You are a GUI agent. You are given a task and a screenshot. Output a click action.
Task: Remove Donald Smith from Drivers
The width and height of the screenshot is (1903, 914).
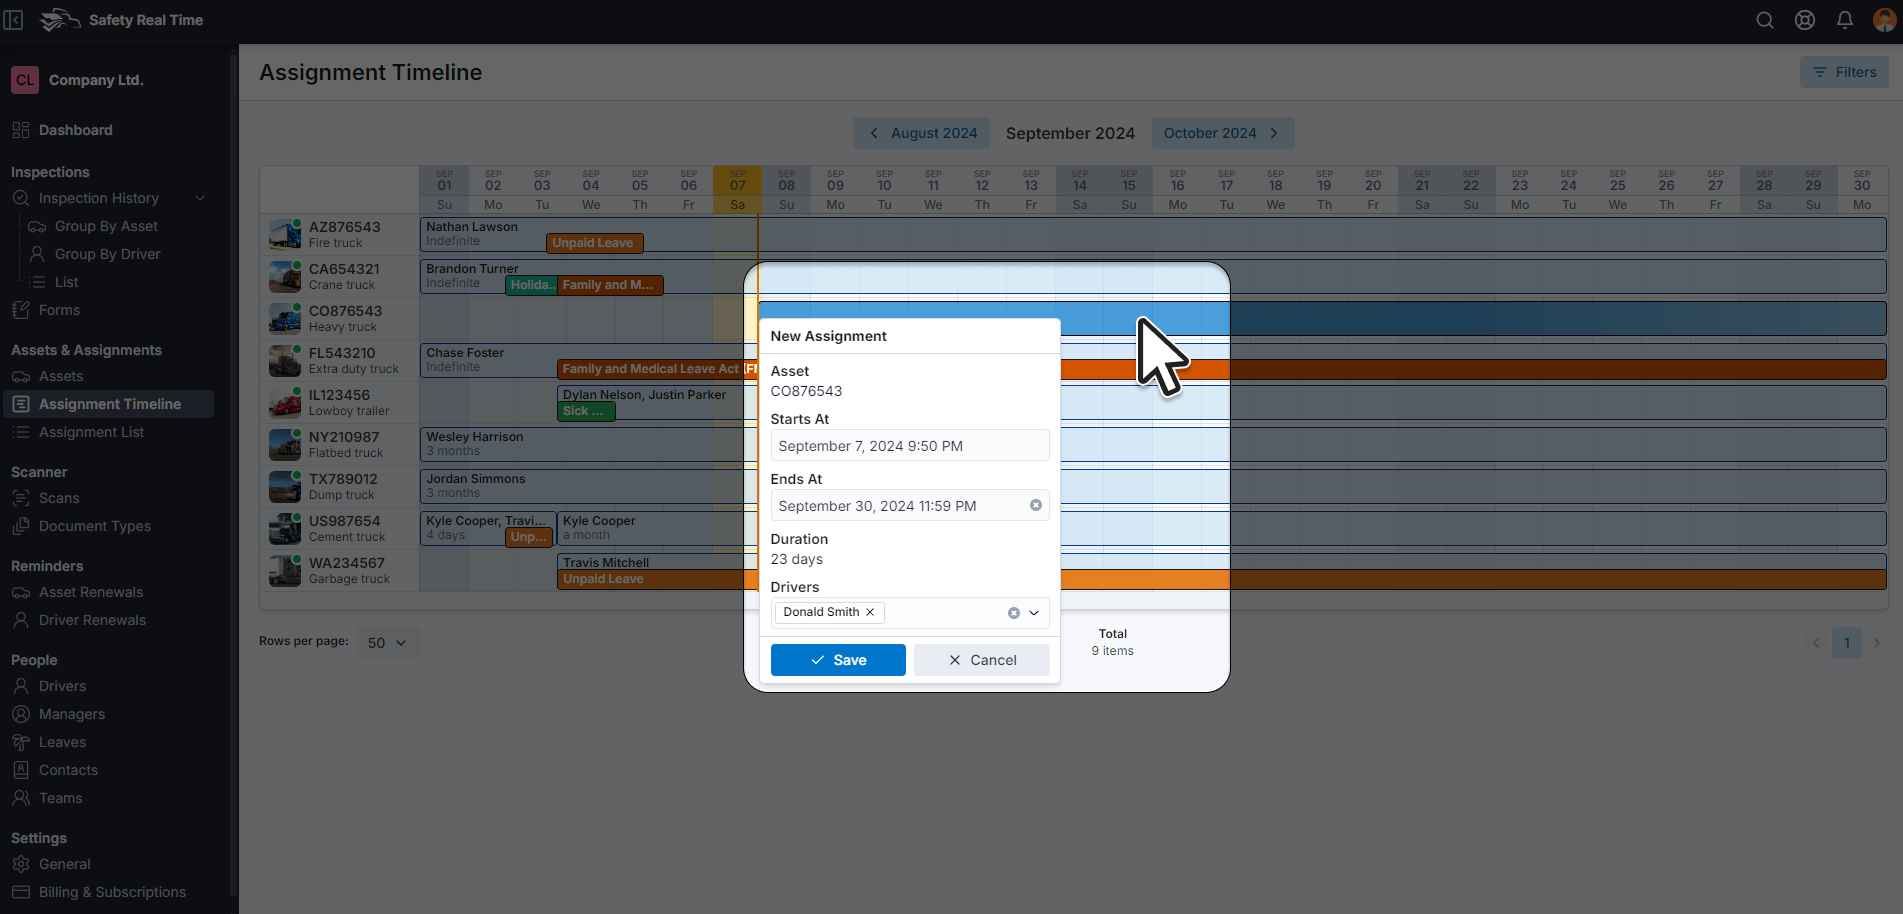[x=870, y=612]
